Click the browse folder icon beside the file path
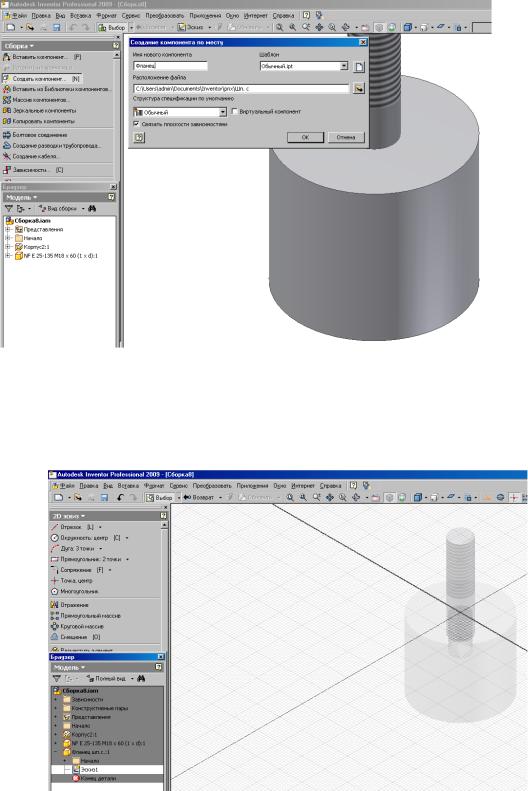 [x=359, y=88]
